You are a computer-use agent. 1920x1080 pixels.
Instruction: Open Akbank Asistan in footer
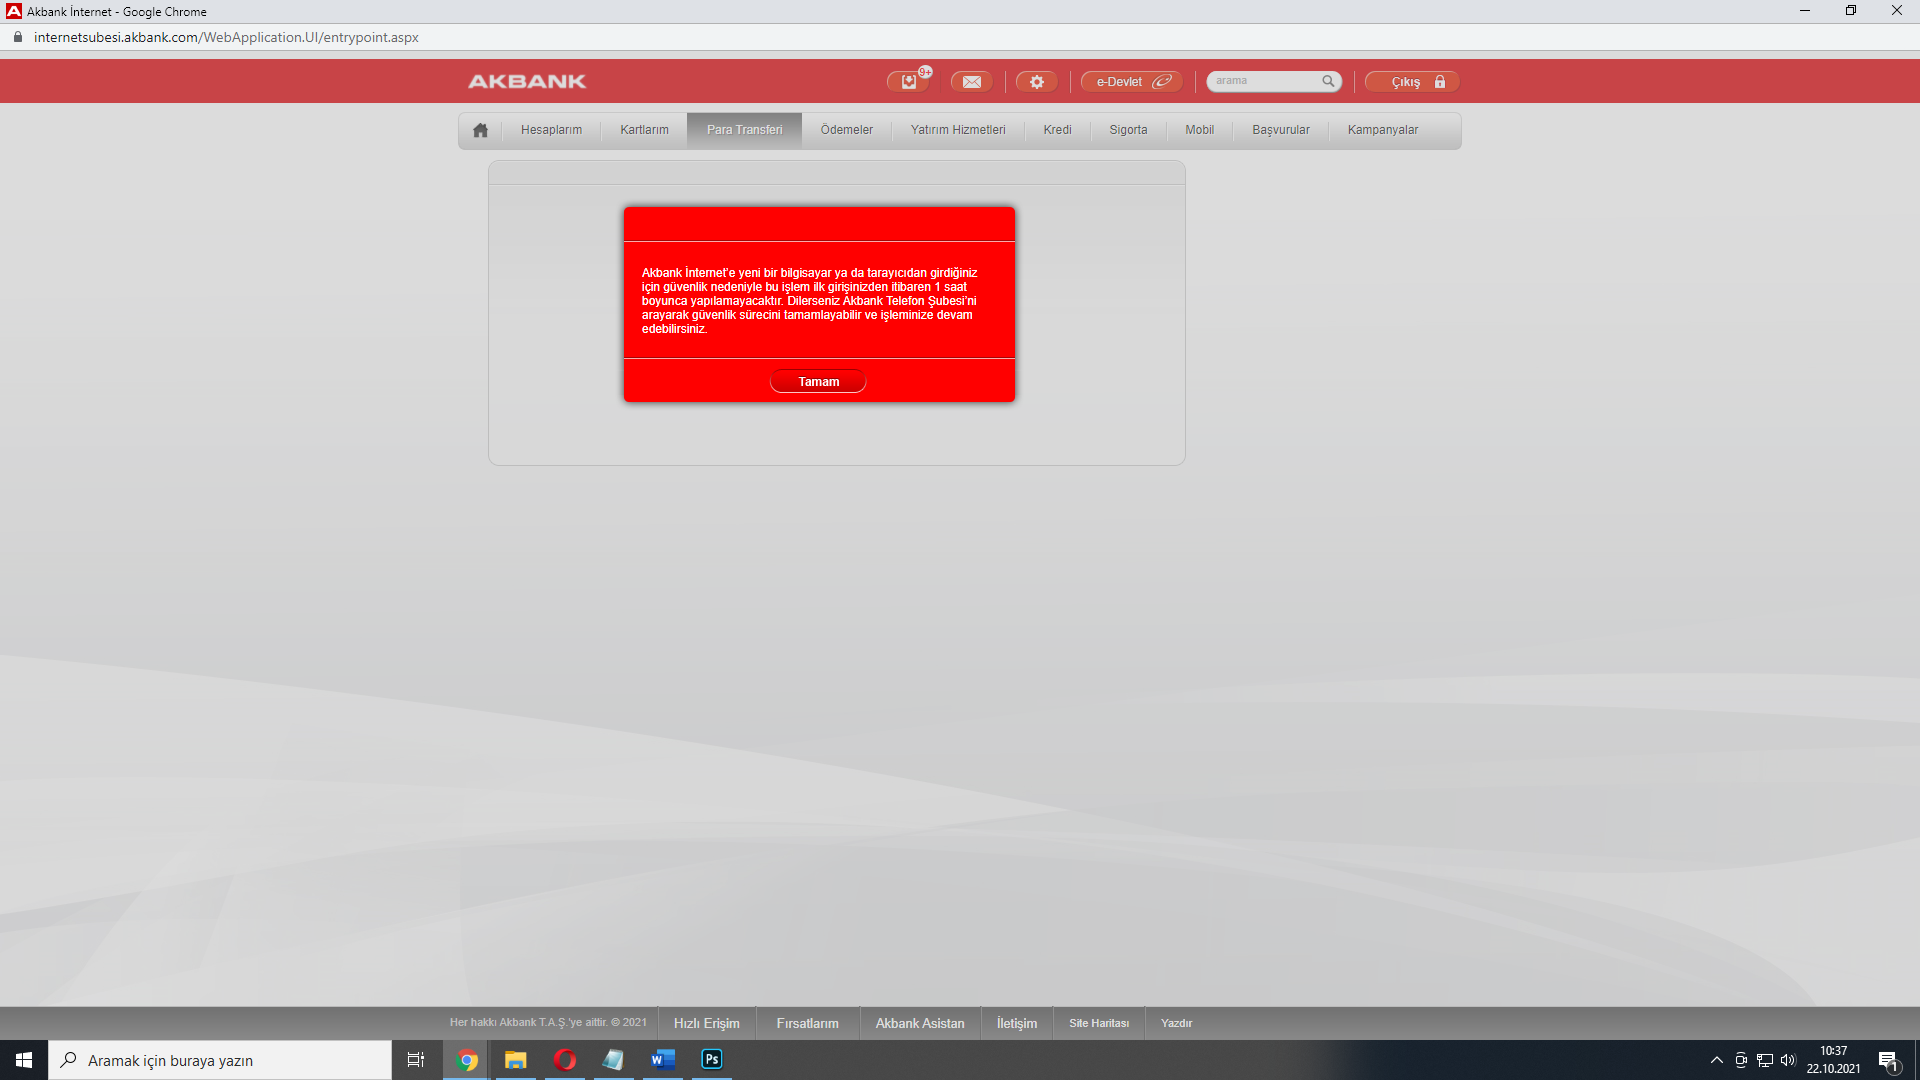920,1023
